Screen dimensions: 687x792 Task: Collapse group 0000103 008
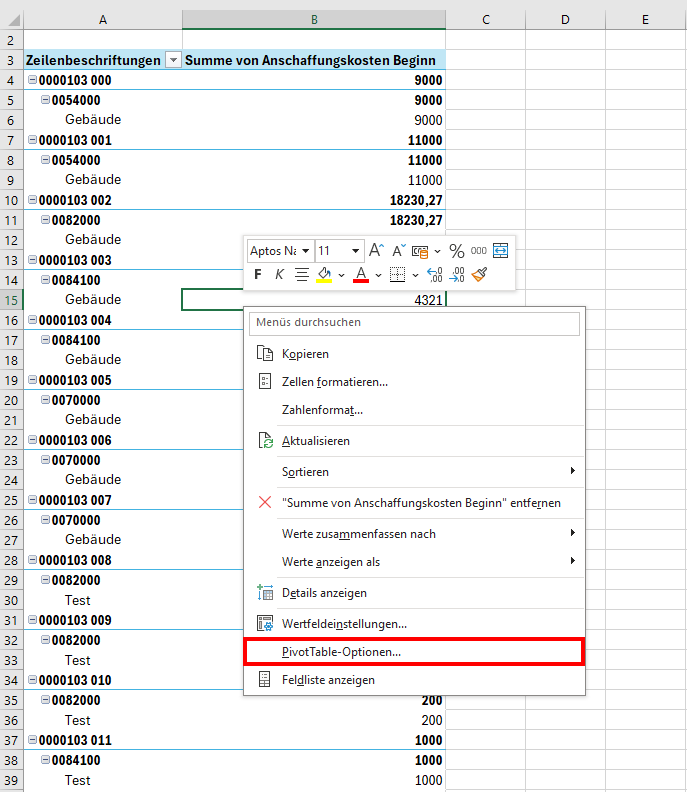click(32, 560)
